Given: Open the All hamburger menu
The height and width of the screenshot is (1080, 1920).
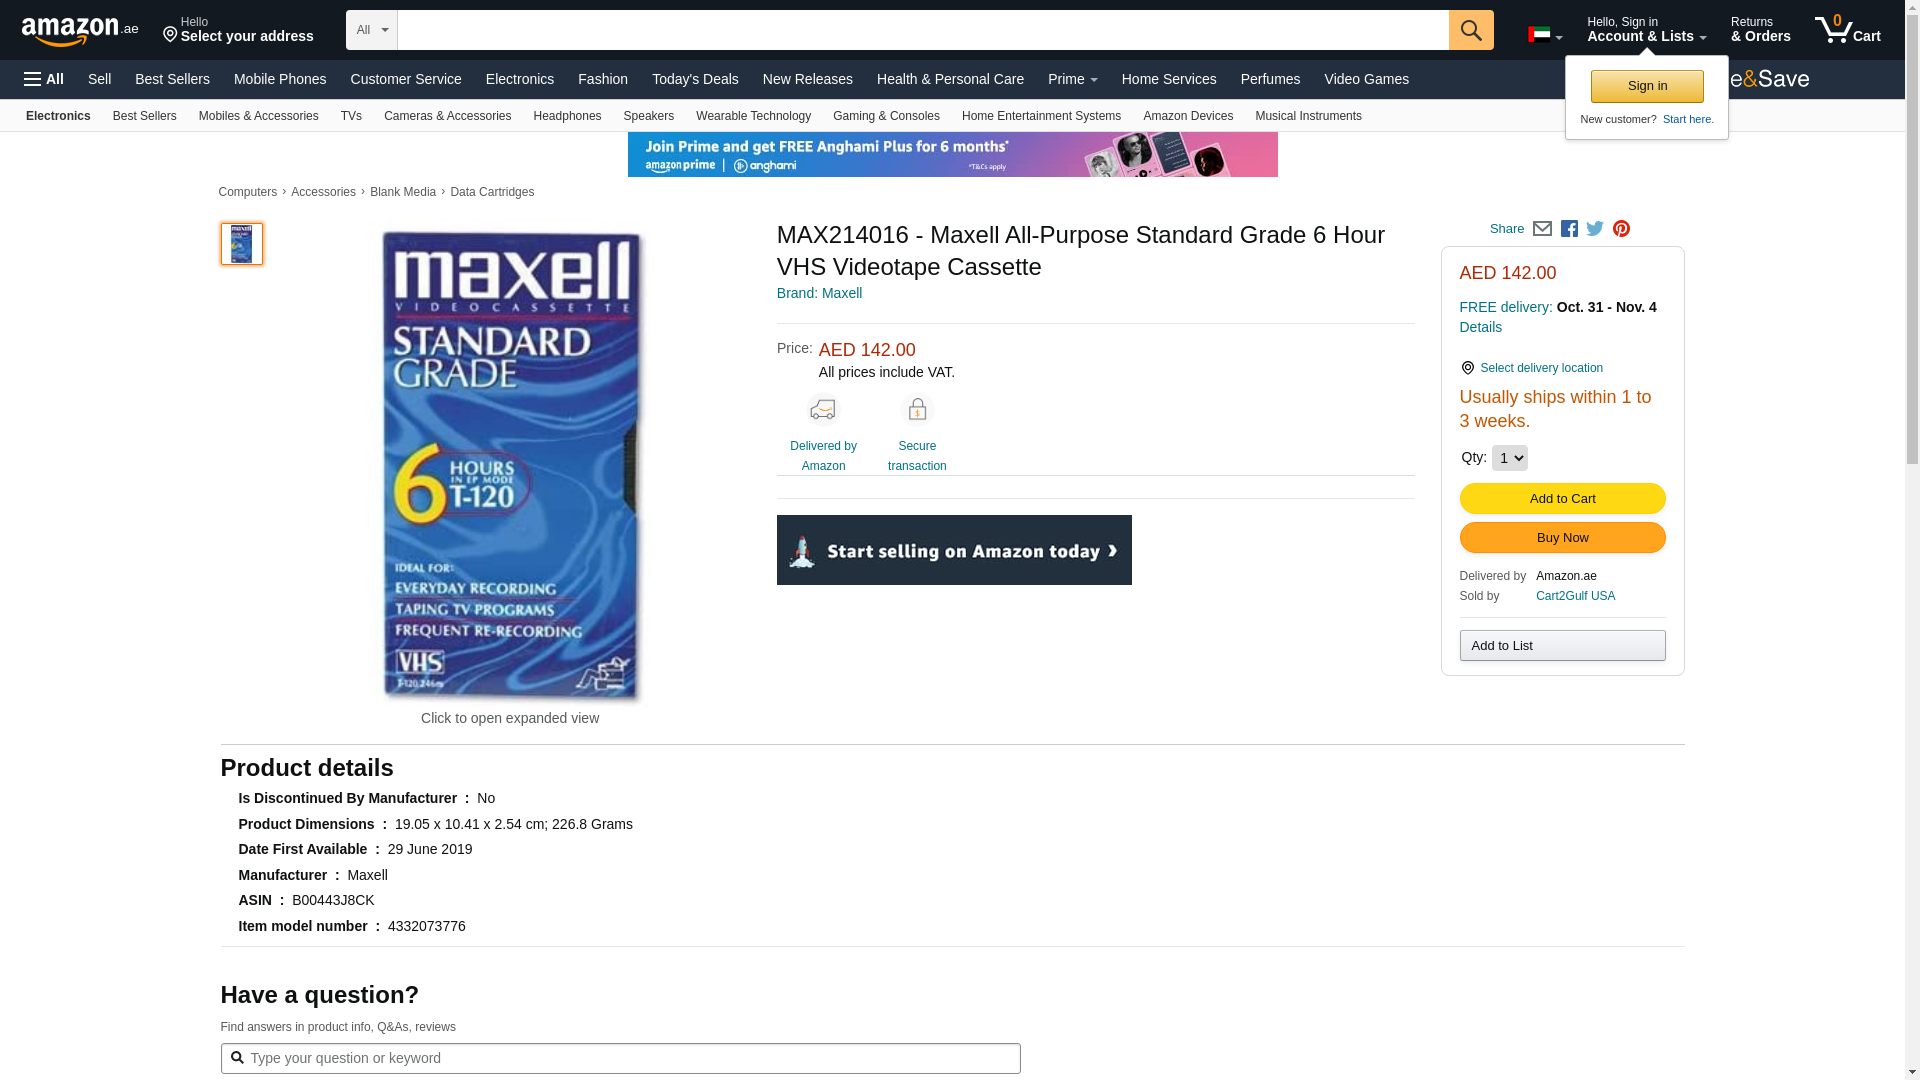Looking at the screenshot, I should click(x=44, y=79).
